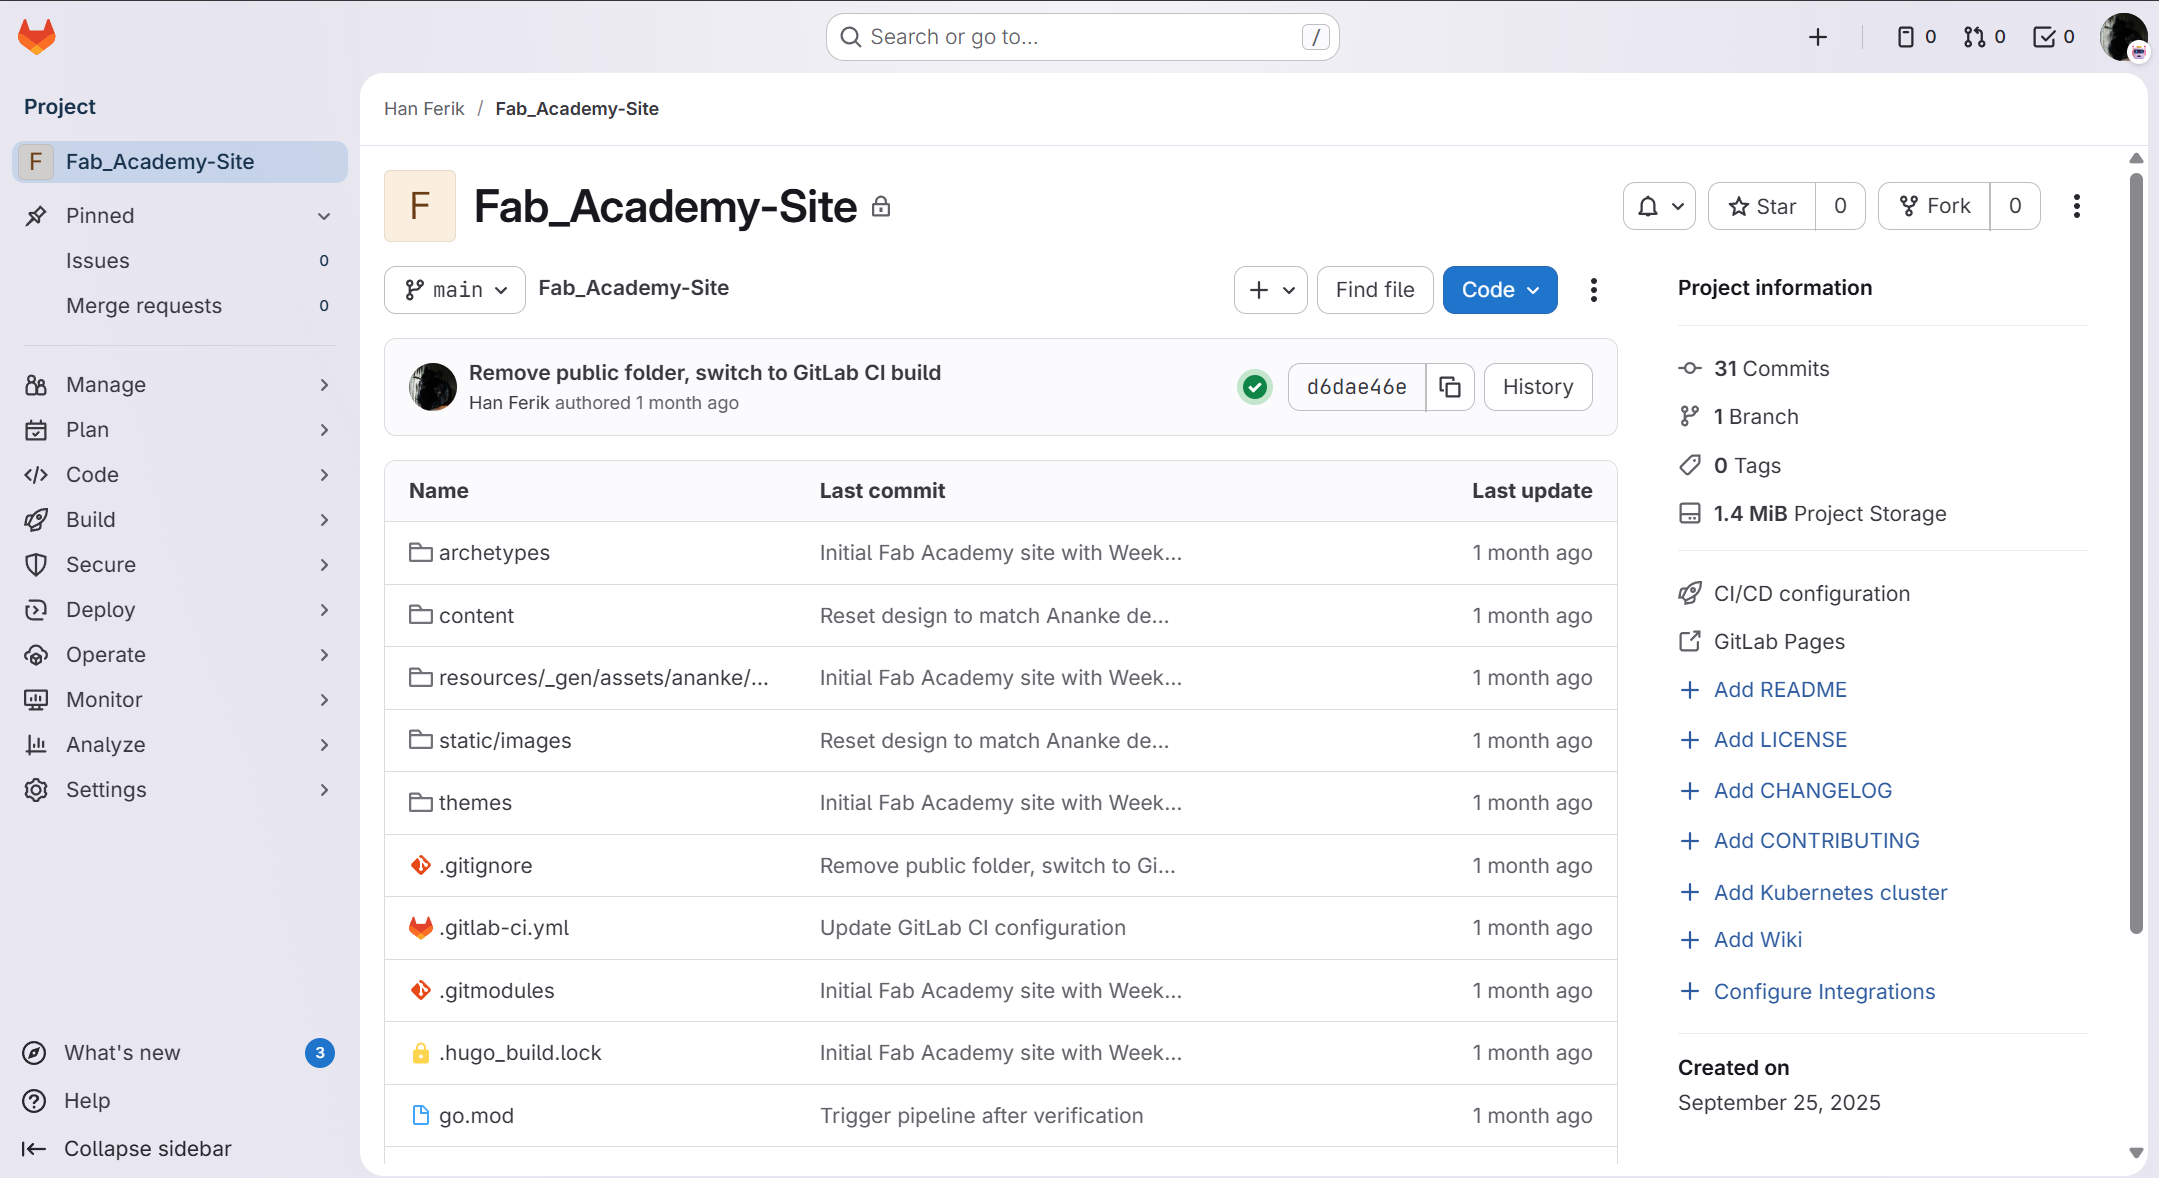This screenshot has width=2159, height=1178.
Task: Open the Plan sidebar menu
Action: click(86, 429)
